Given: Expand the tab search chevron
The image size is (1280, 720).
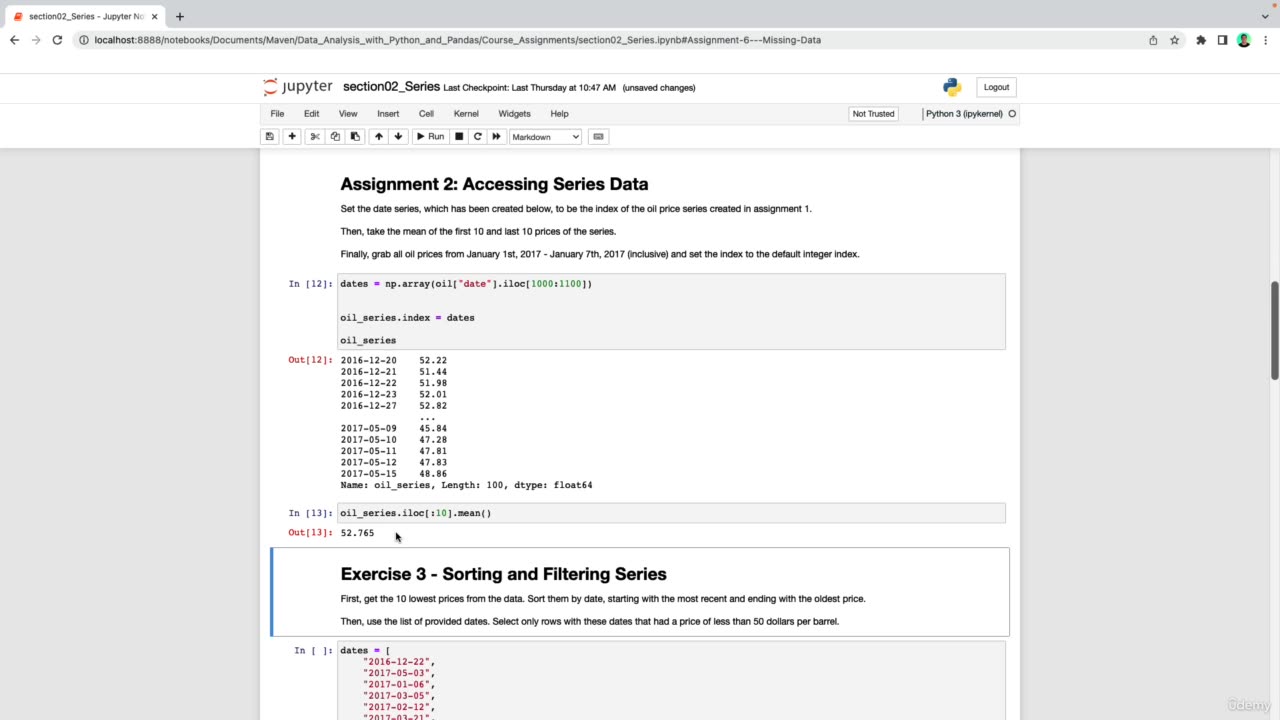Looking at the screenshot, I should [1265, 16].
